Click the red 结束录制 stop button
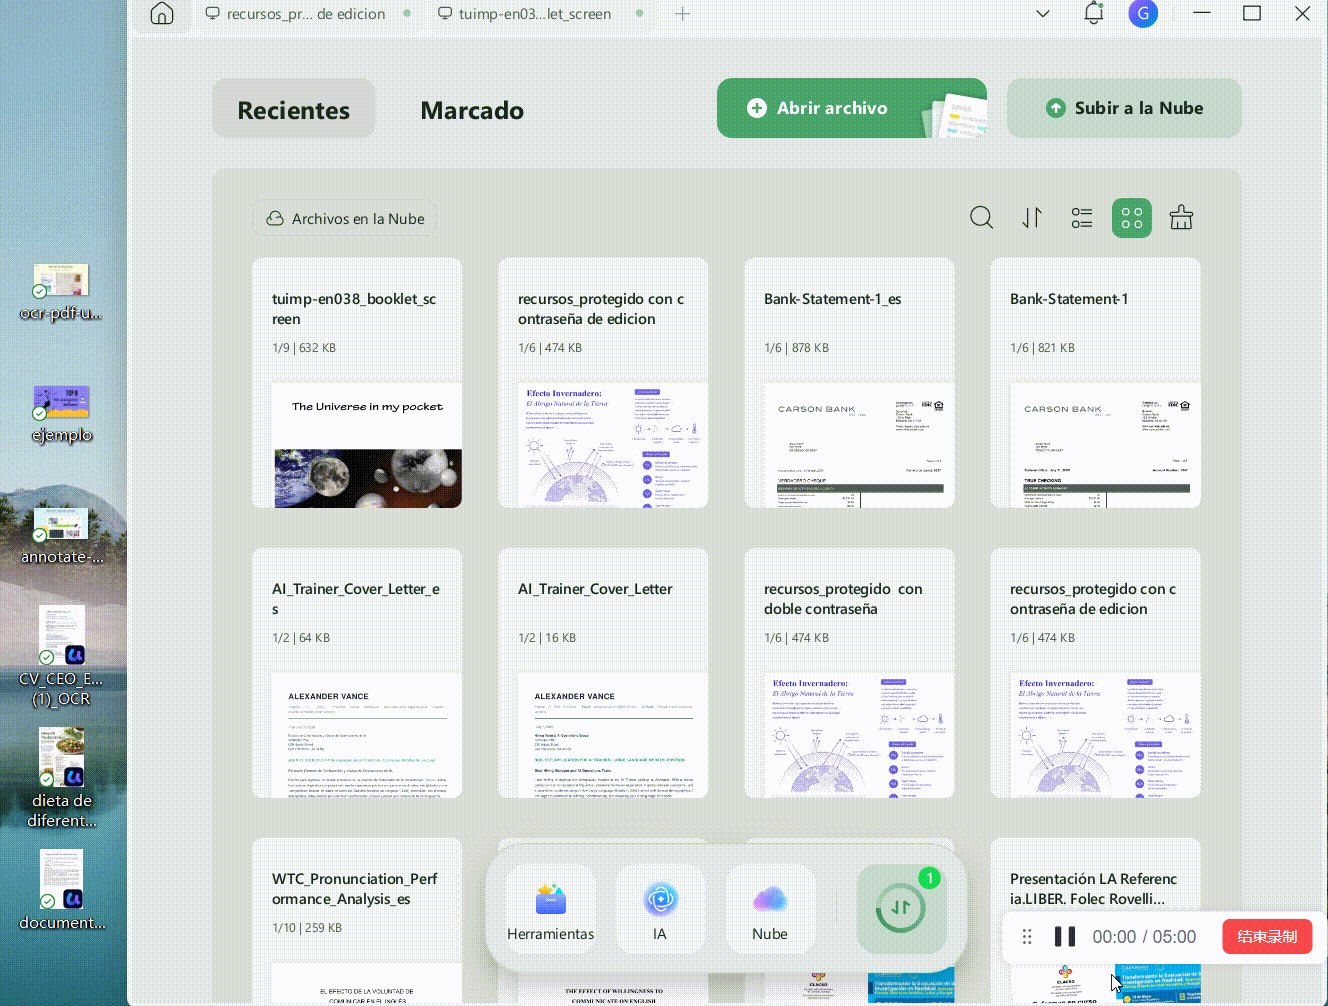 (x=1267, y=937)
